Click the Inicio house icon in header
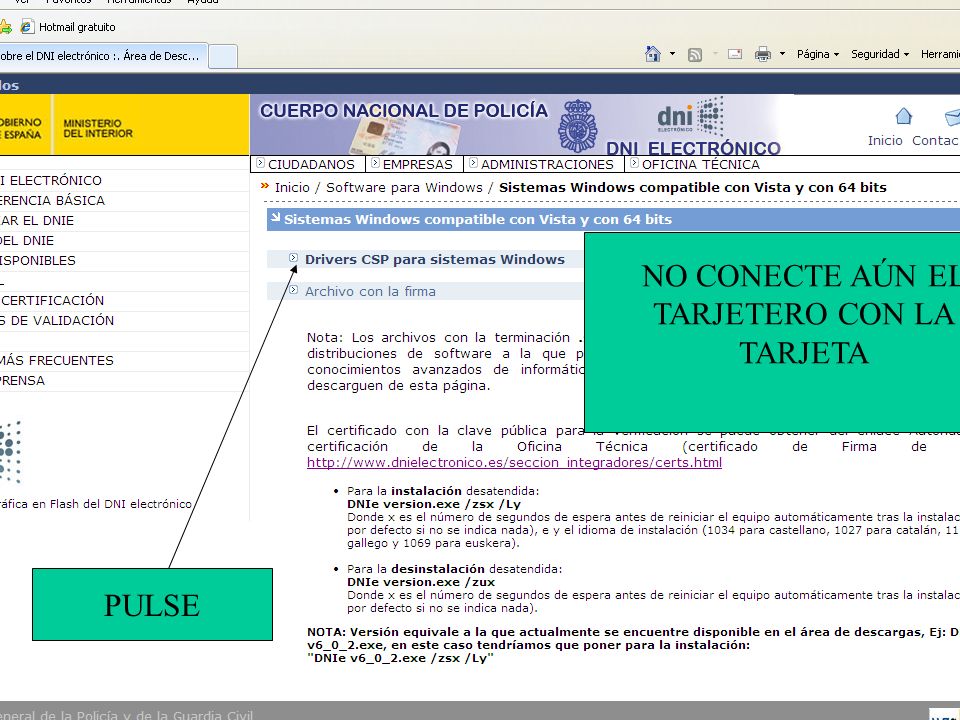This screenshot has width=960, height=720. coord(904,116)
